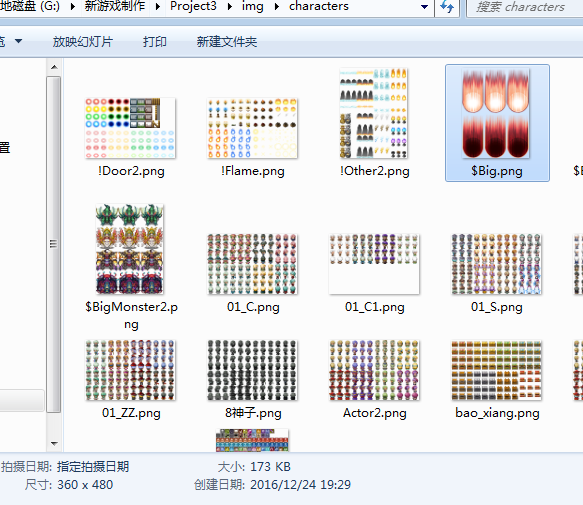Click the 01_S.png file name
Image resolution: width=583 pixels, height=505 pixels.
pyautogui.click(x=497, y=307)
